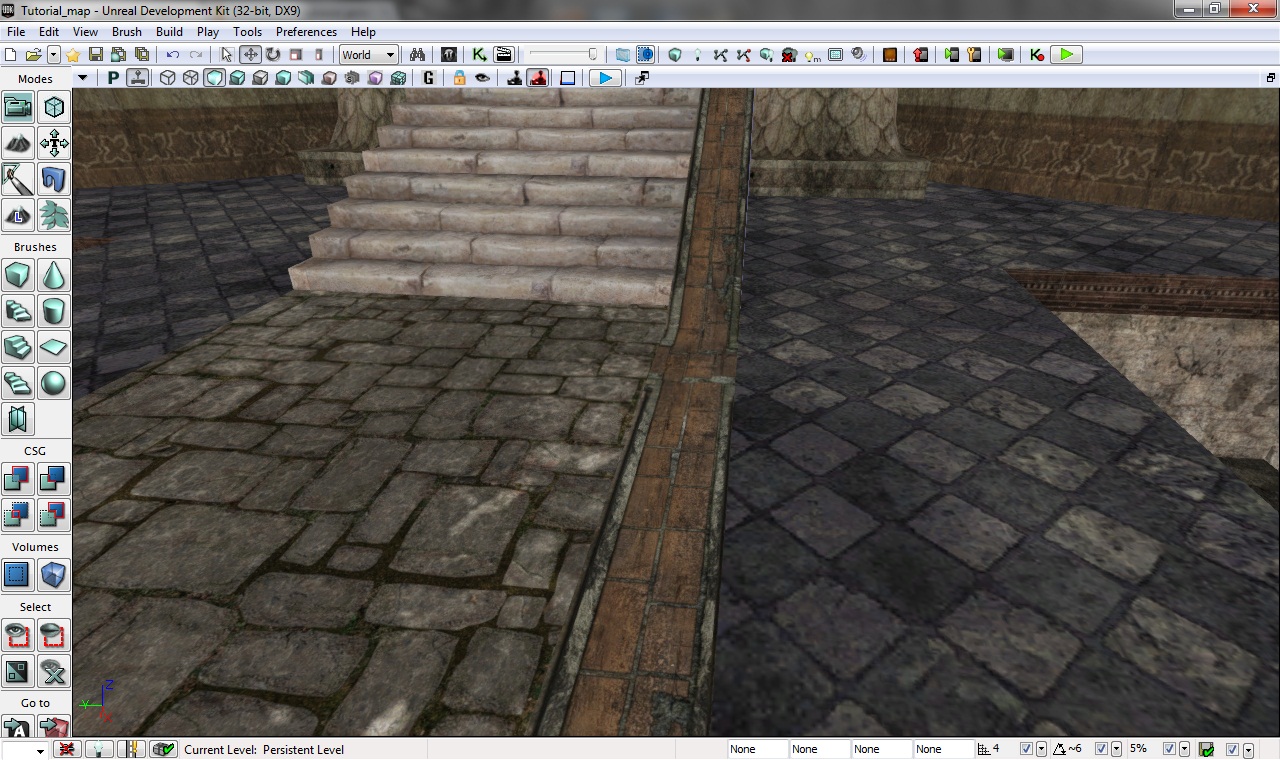Click the Save level floppy icon

click(x=96, y=55)
